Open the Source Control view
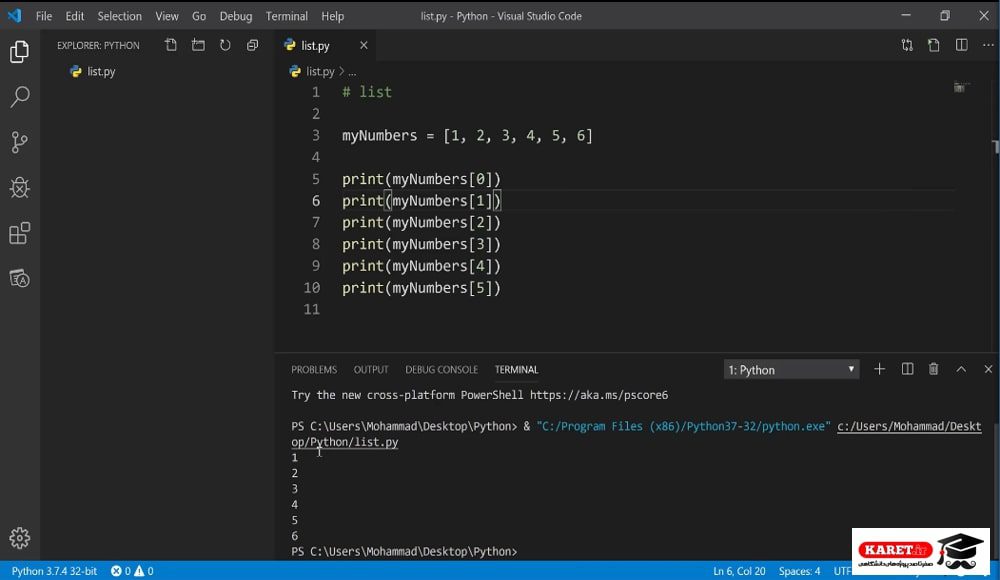The image size is (1000, 580). (19, 142)
